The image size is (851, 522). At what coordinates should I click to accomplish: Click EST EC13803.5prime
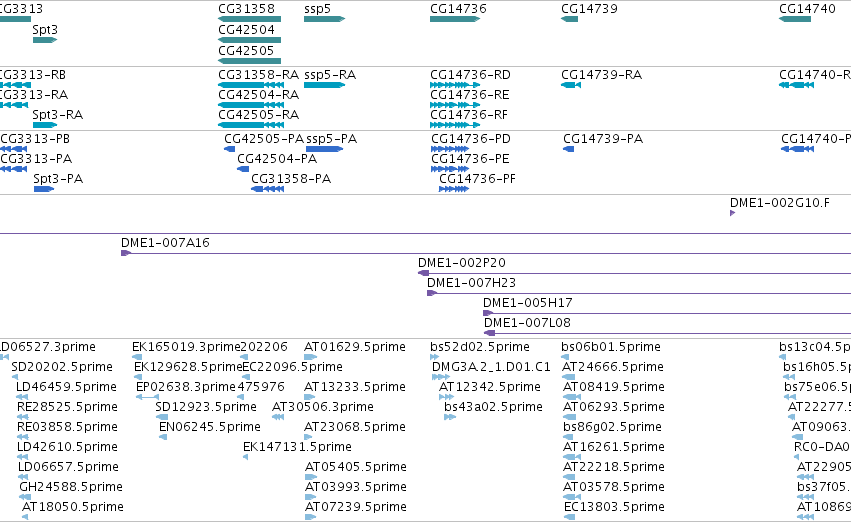coord(570,517)
